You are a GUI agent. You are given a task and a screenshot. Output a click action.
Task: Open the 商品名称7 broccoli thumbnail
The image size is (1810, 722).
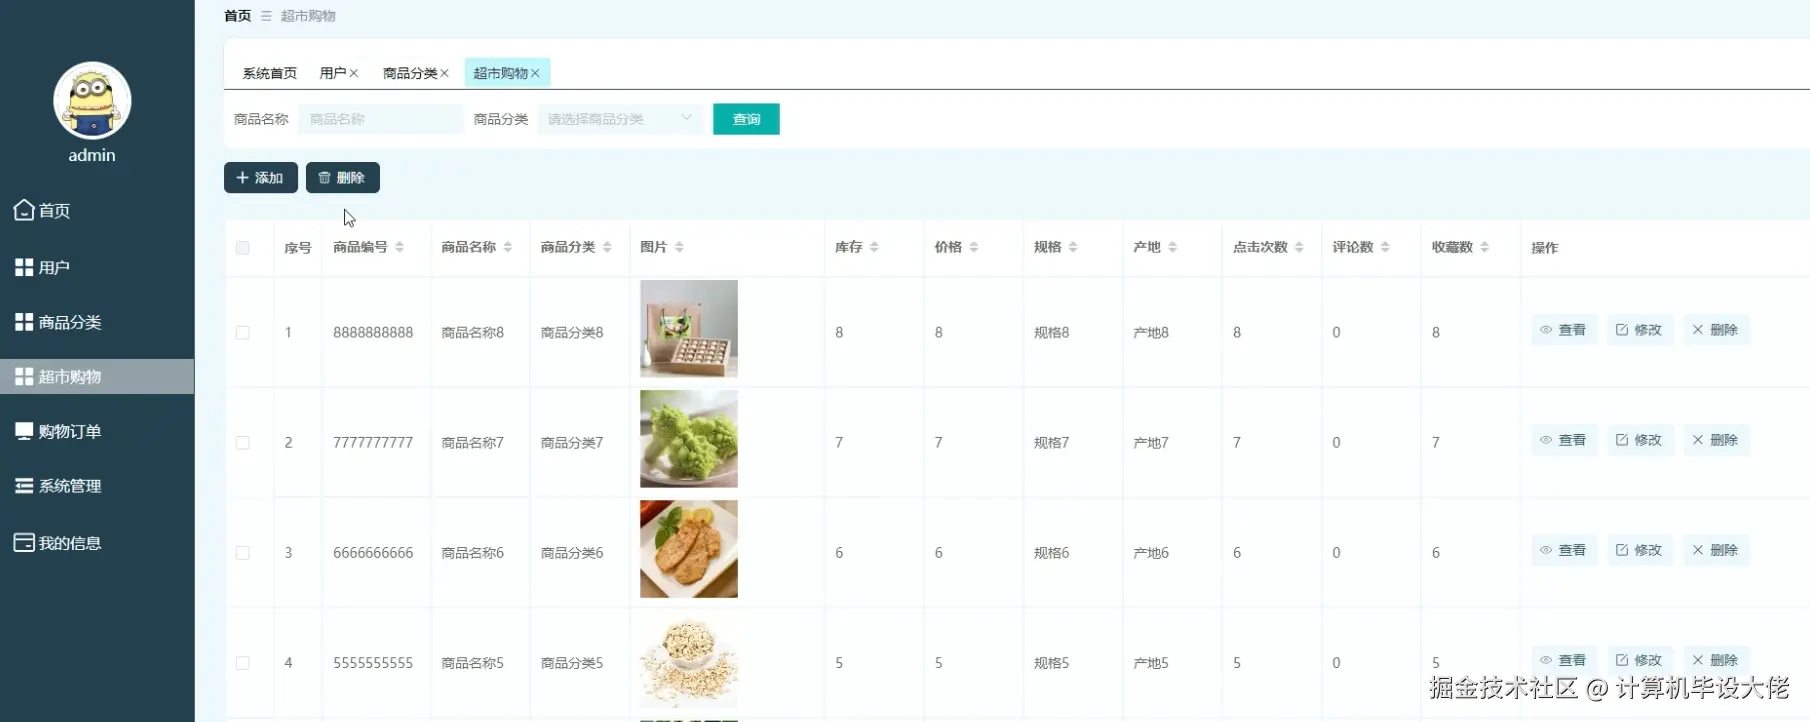pyautogui.click(x=689, y=439)
